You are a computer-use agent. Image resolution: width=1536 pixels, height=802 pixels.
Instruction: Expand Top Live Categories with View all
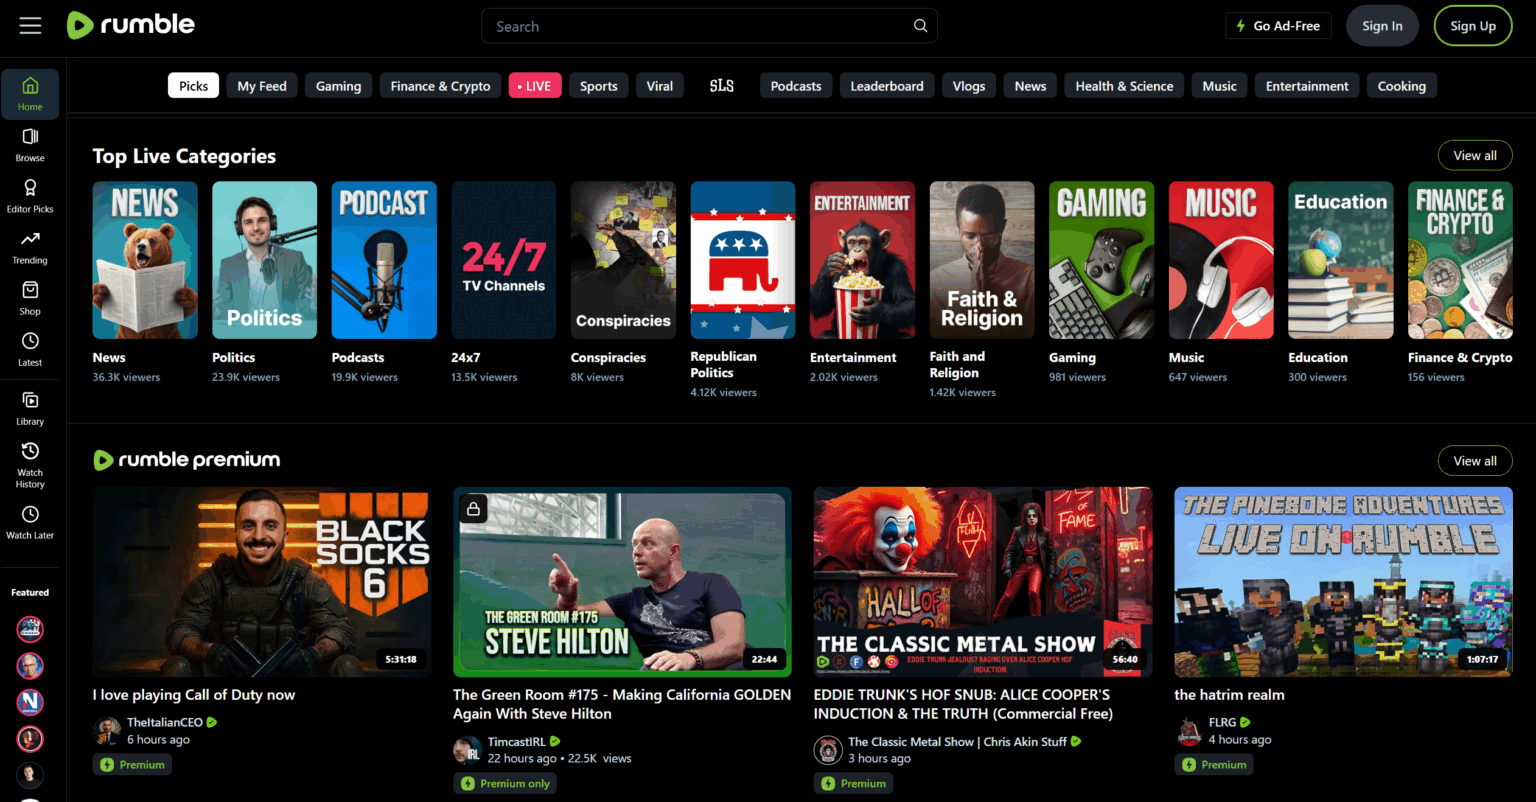pos(1475,155)
